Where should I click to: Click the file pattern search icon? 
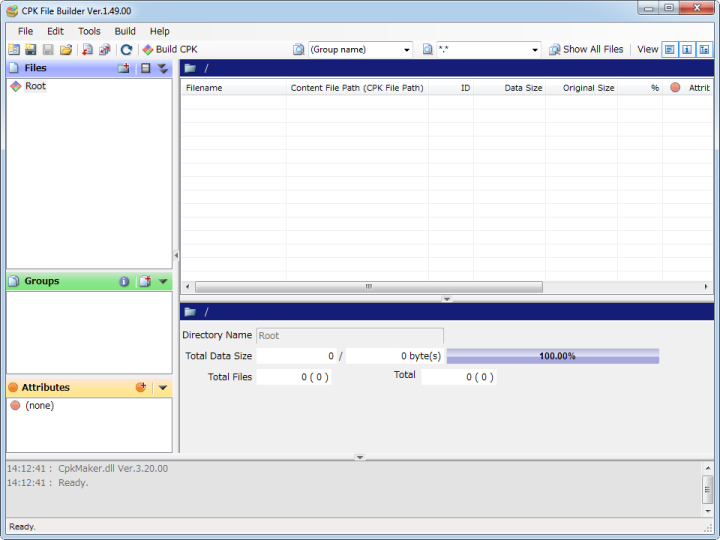[428, 50]
